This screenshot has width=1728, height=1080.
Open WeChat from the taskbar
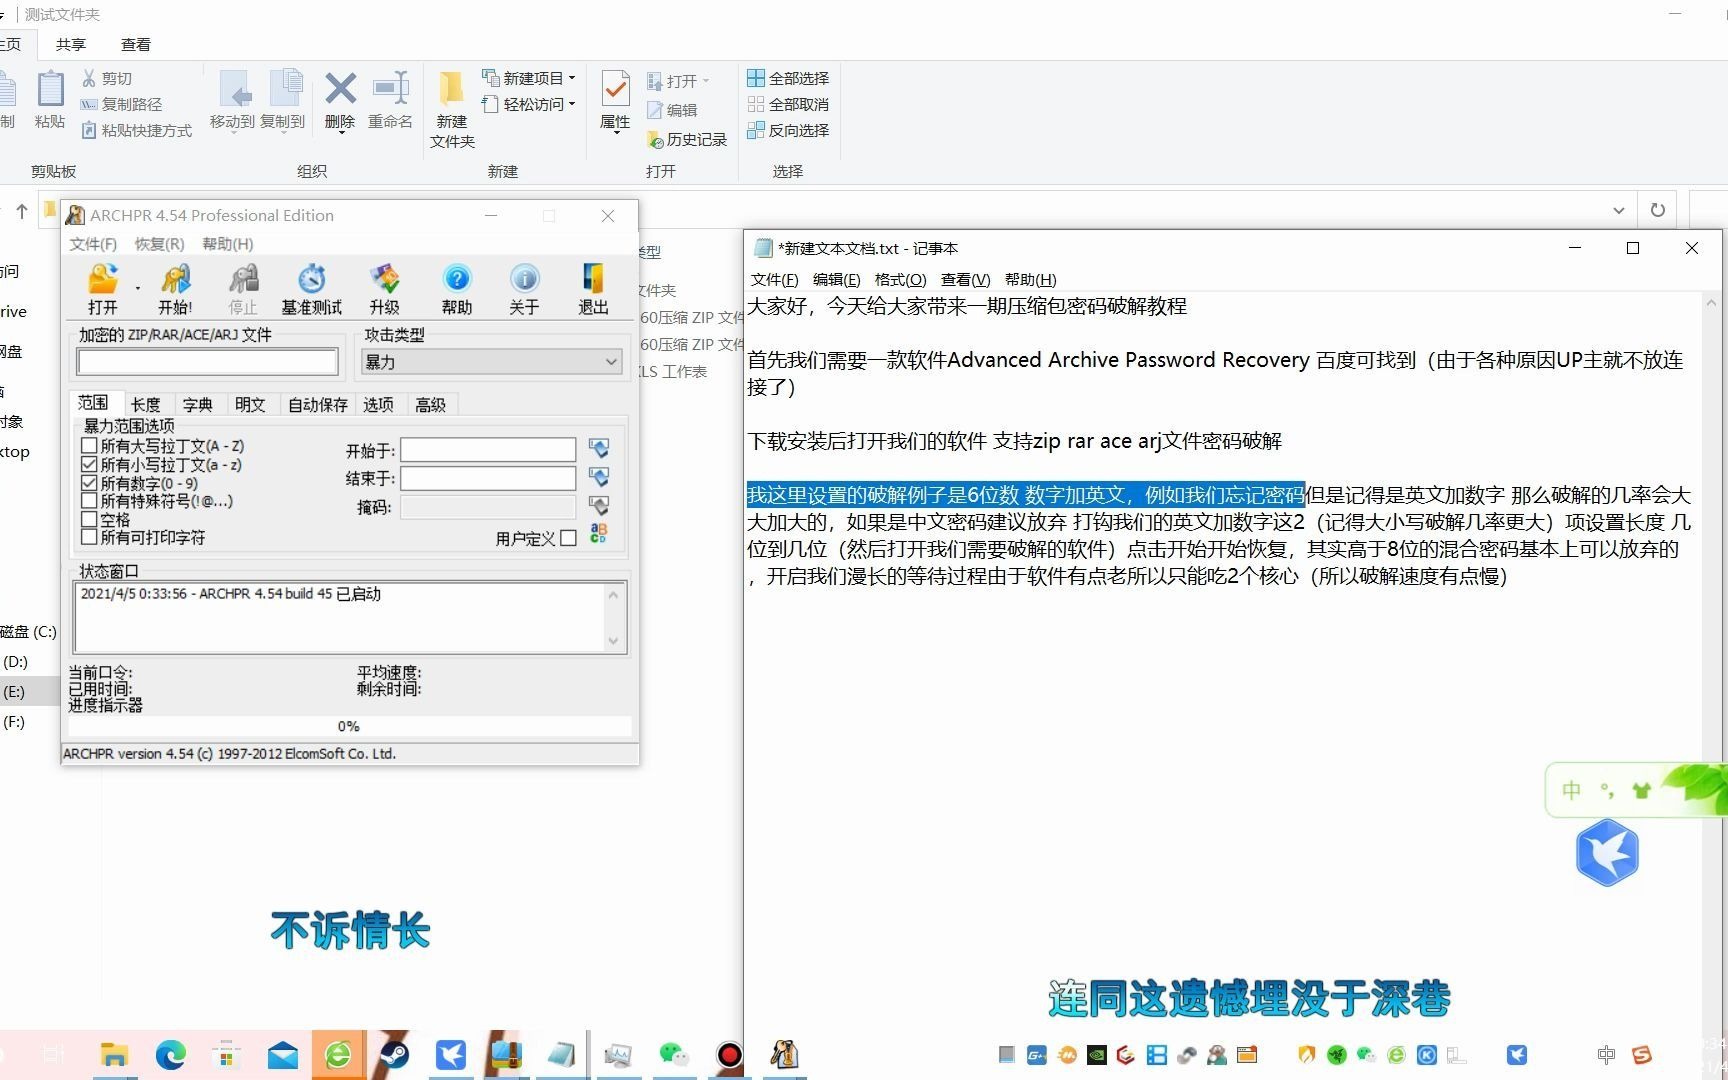[x=674, y=1054]
